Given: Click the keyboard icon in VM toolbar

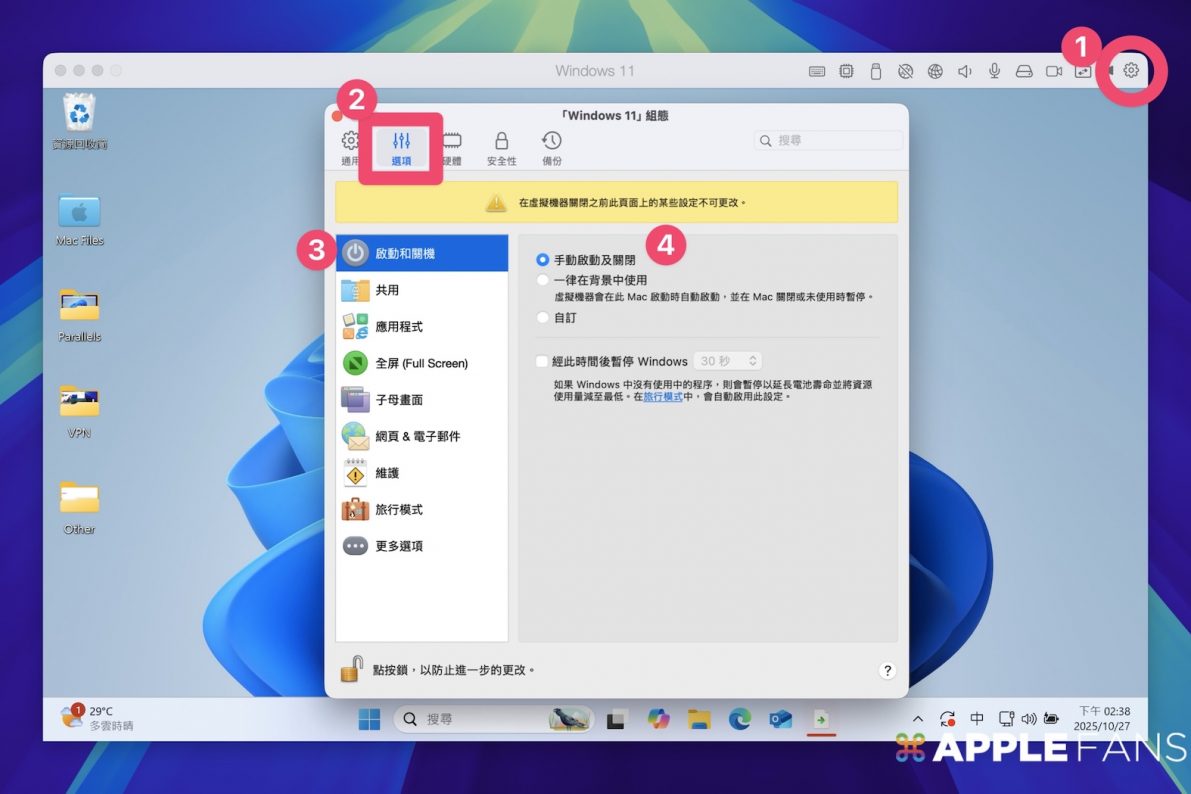Looking at the screenshot, I should tap(817, 71).
